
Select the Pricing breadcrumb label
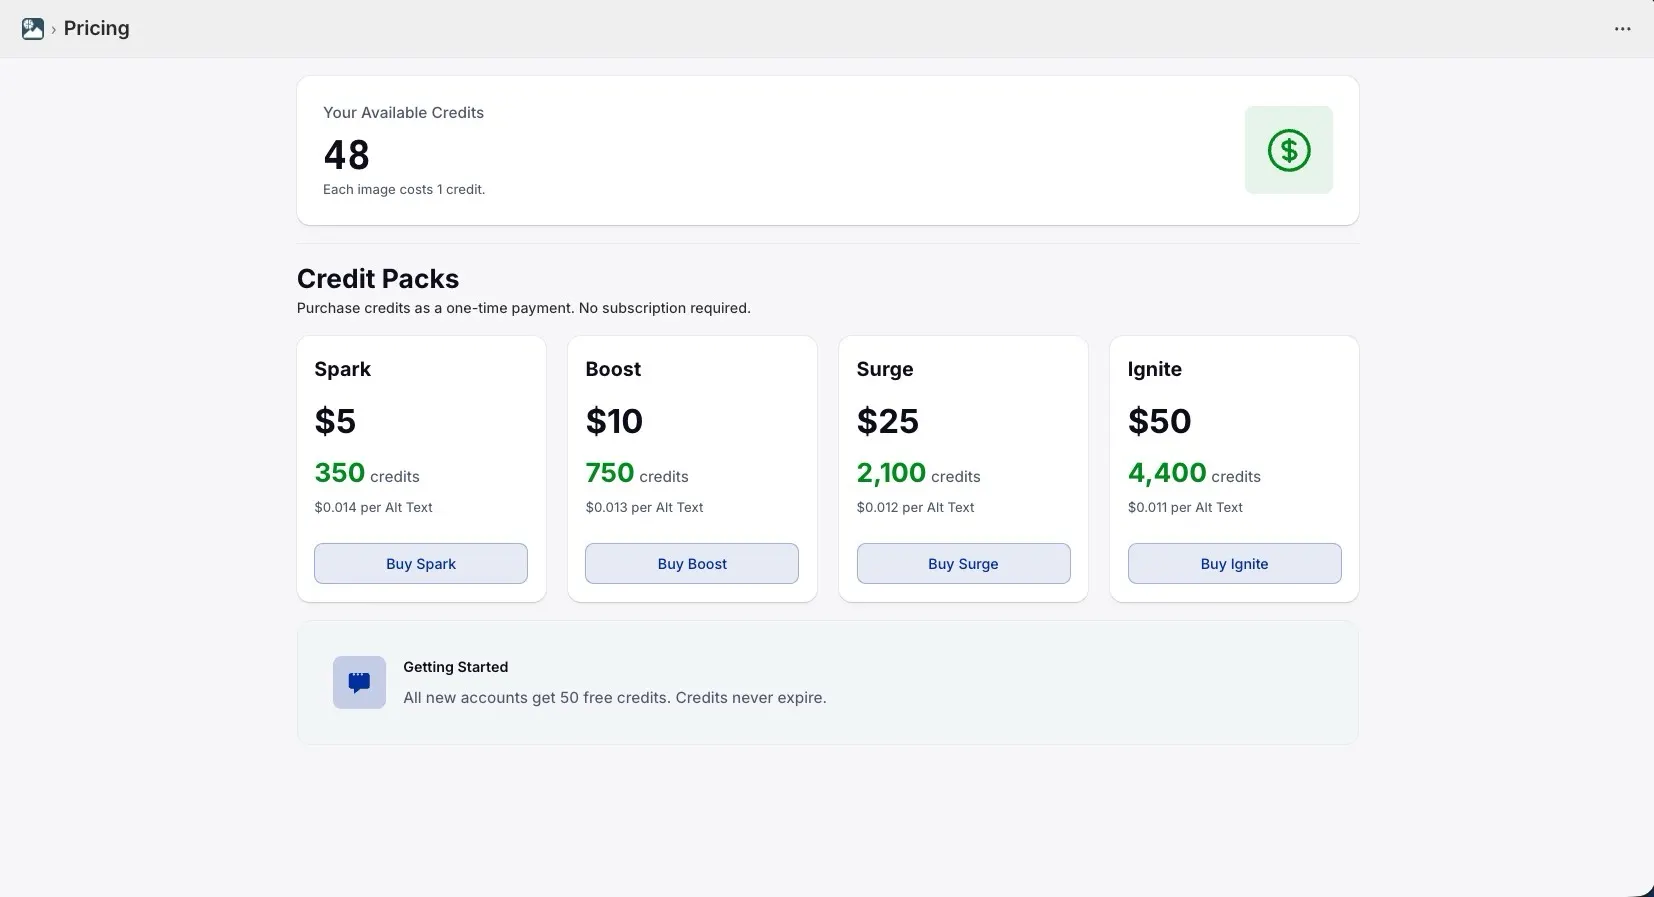(96, 28)
